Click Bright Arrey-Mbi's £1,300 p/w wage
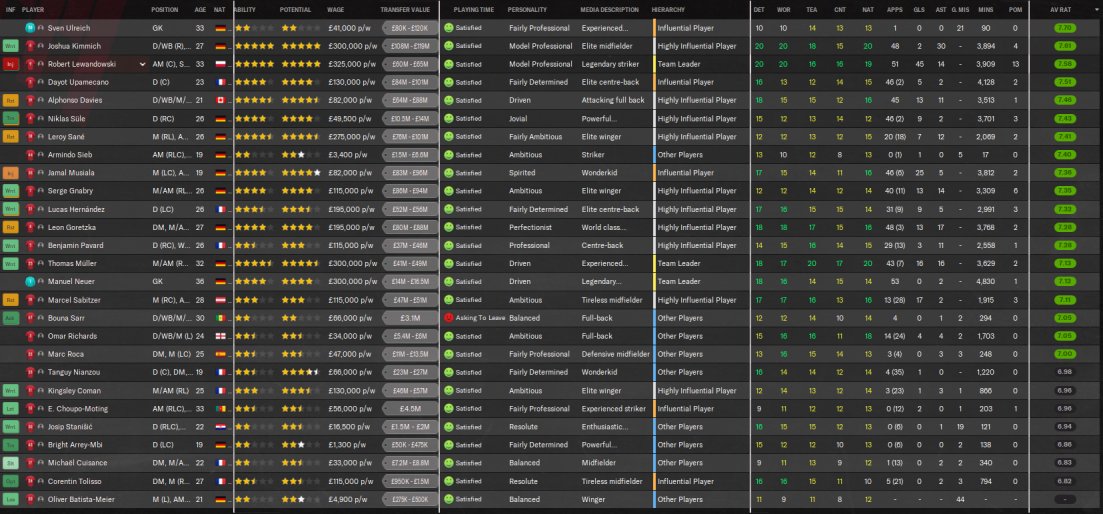 (x=347, y=444)
